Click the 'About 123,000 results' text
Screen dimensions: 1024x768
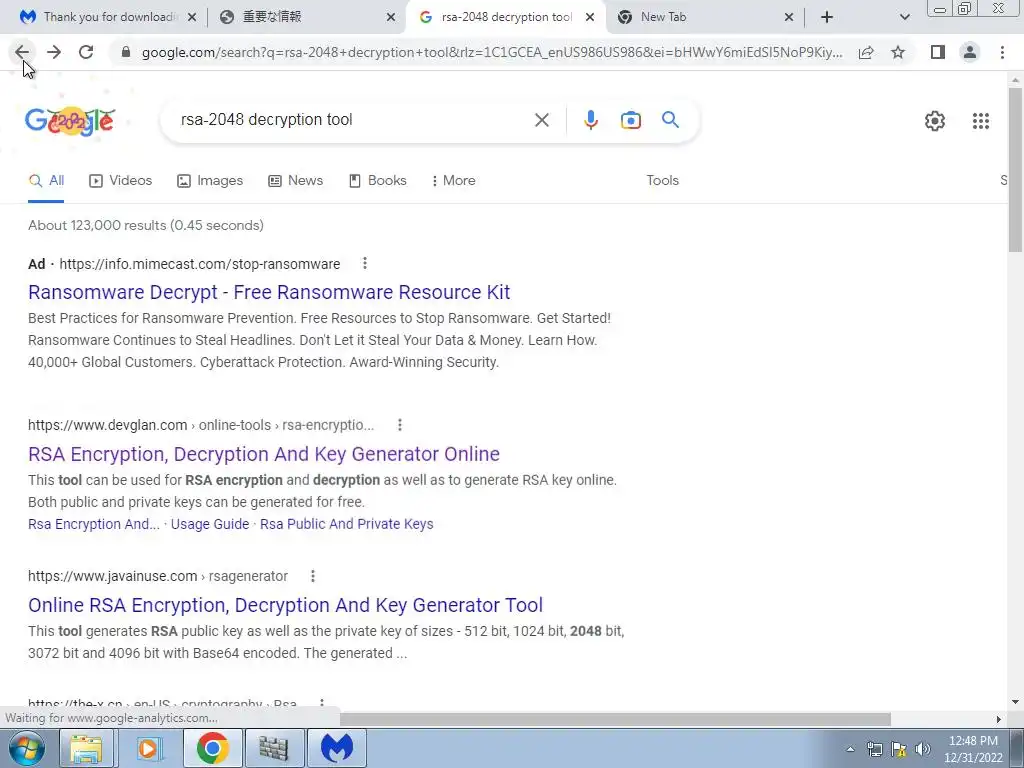(146, 225)
